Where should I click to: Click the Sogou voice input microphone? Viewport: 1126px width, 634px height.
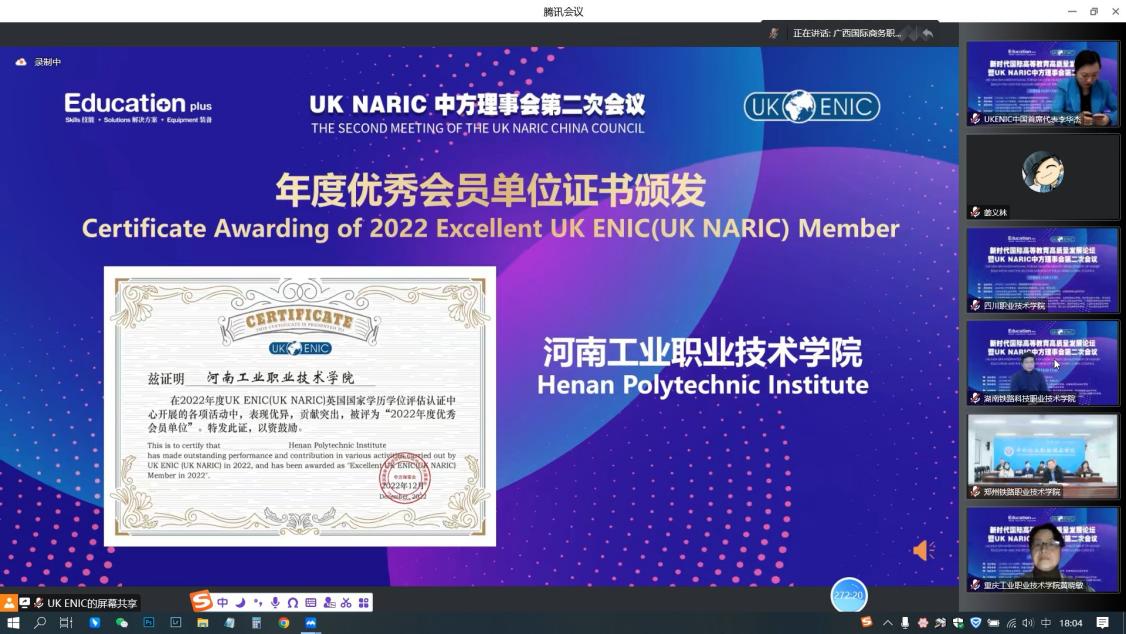[x=275, y=603]
